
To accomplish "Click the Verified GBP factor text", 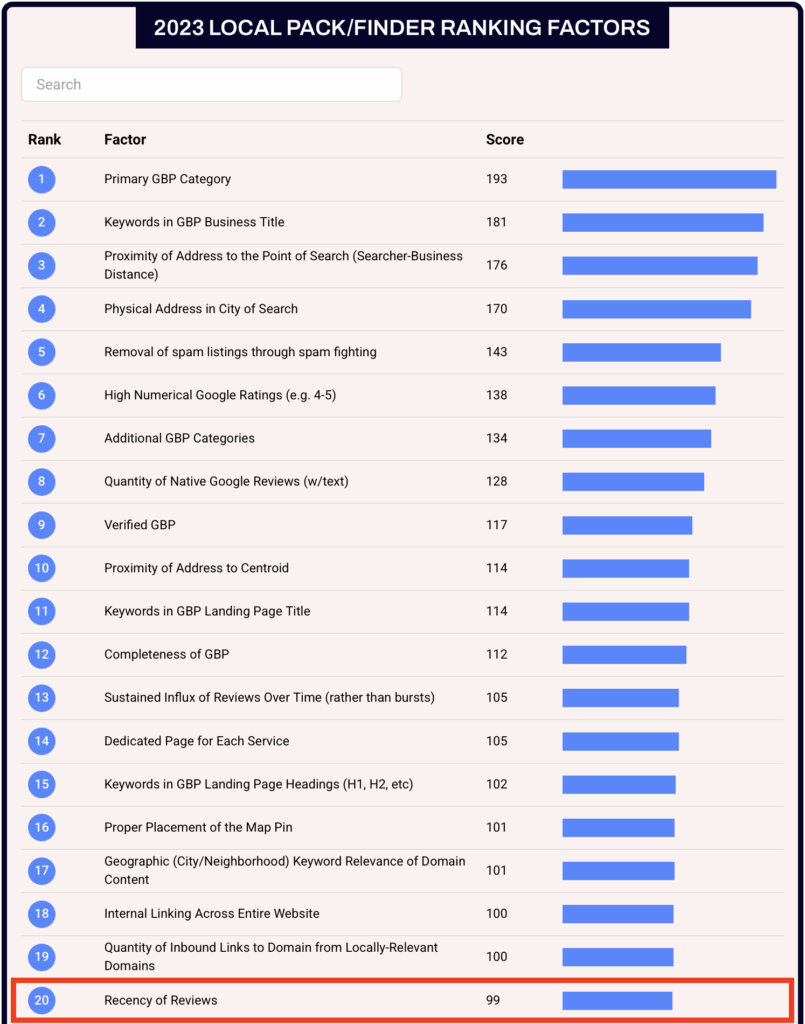I will (x=139, y=525).
